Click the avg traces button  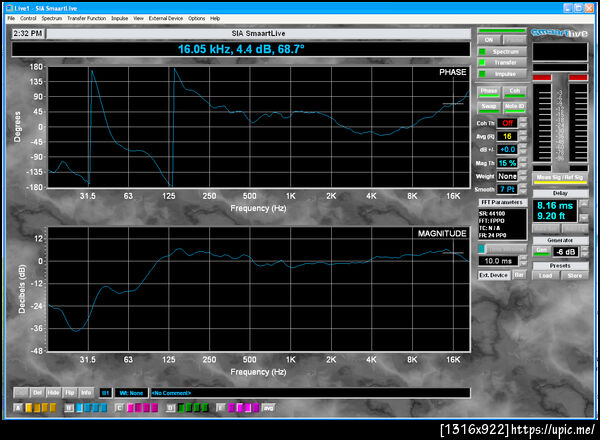(x=269, y=408)
